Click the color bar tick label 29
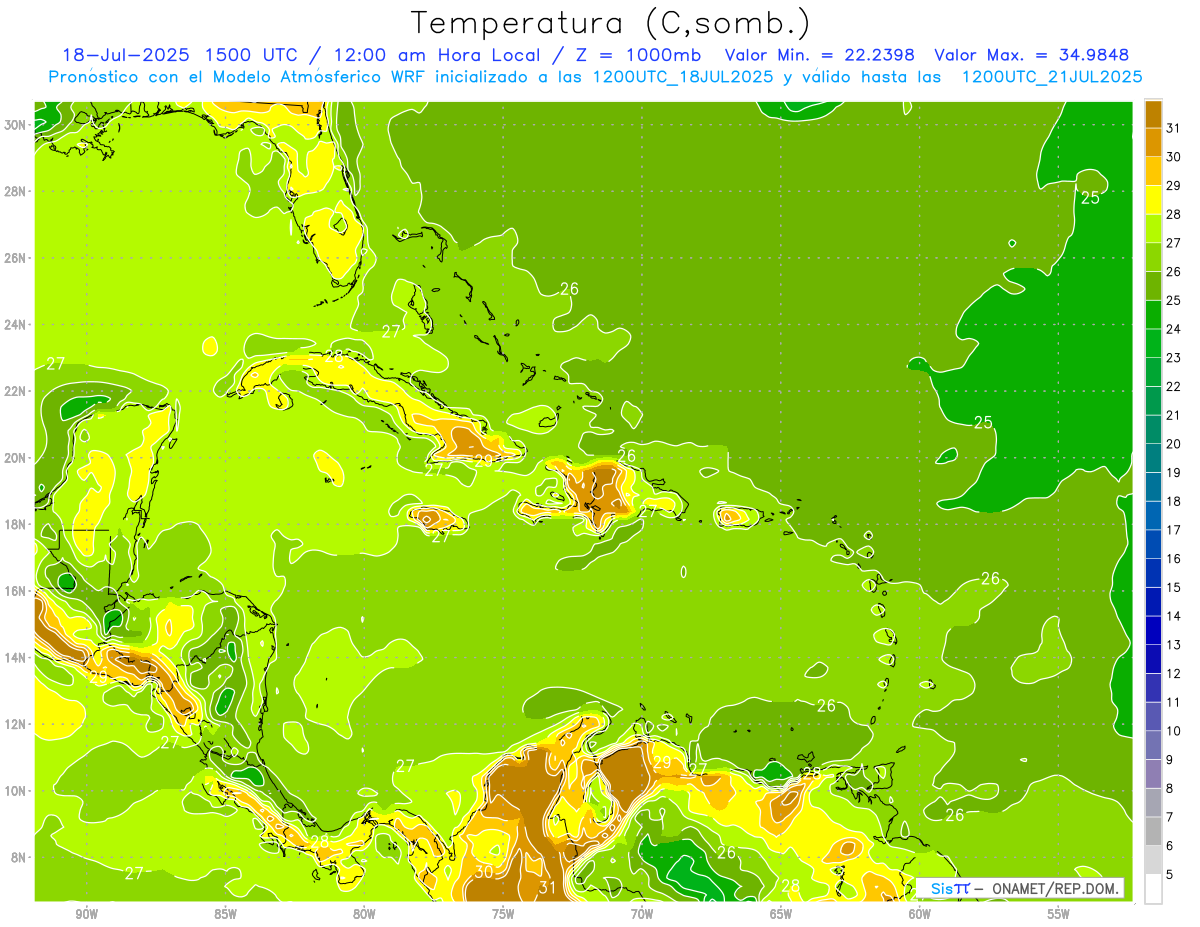Screen dimensions: 1200x927 coord(1174,185)
